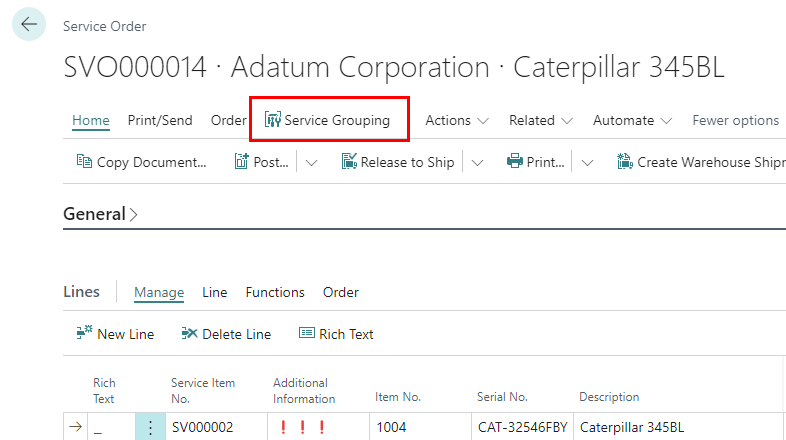Click the Post action
Image resolution: width=786 pixels, height=440 pixels.
(262, 162)
